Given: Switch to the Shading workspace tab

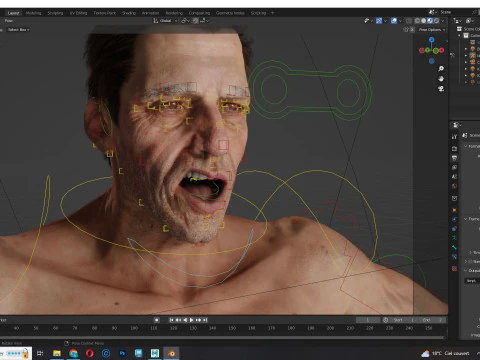Looking at the screenshot, I should pyautogui.click(x=129, y=13).
